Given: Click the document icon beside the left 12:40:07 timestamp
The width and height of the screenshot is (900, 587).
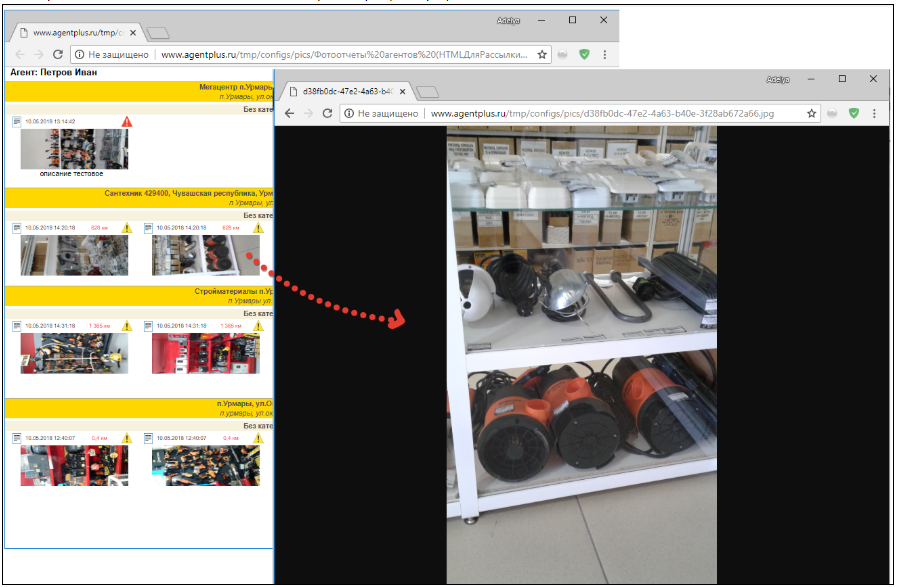Looking at the screenshot, I should click(17, 438).
